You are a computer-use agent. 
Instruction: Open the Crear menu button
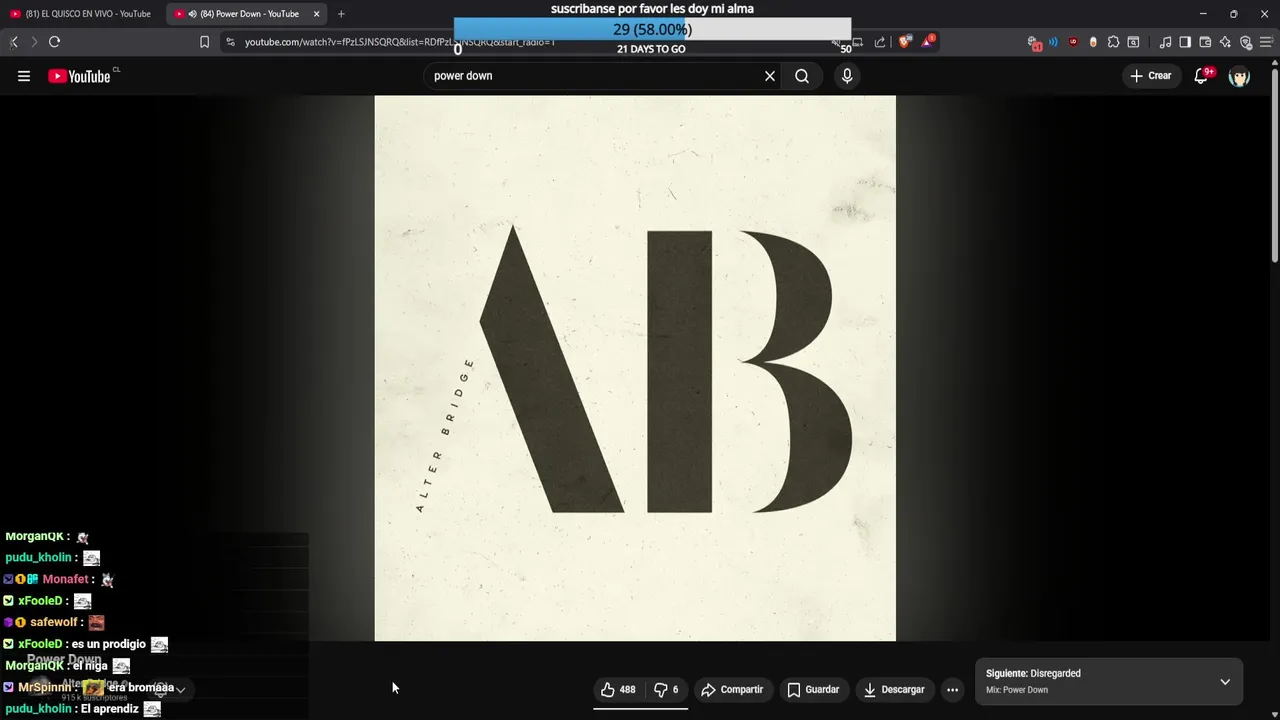[1151, 76]
